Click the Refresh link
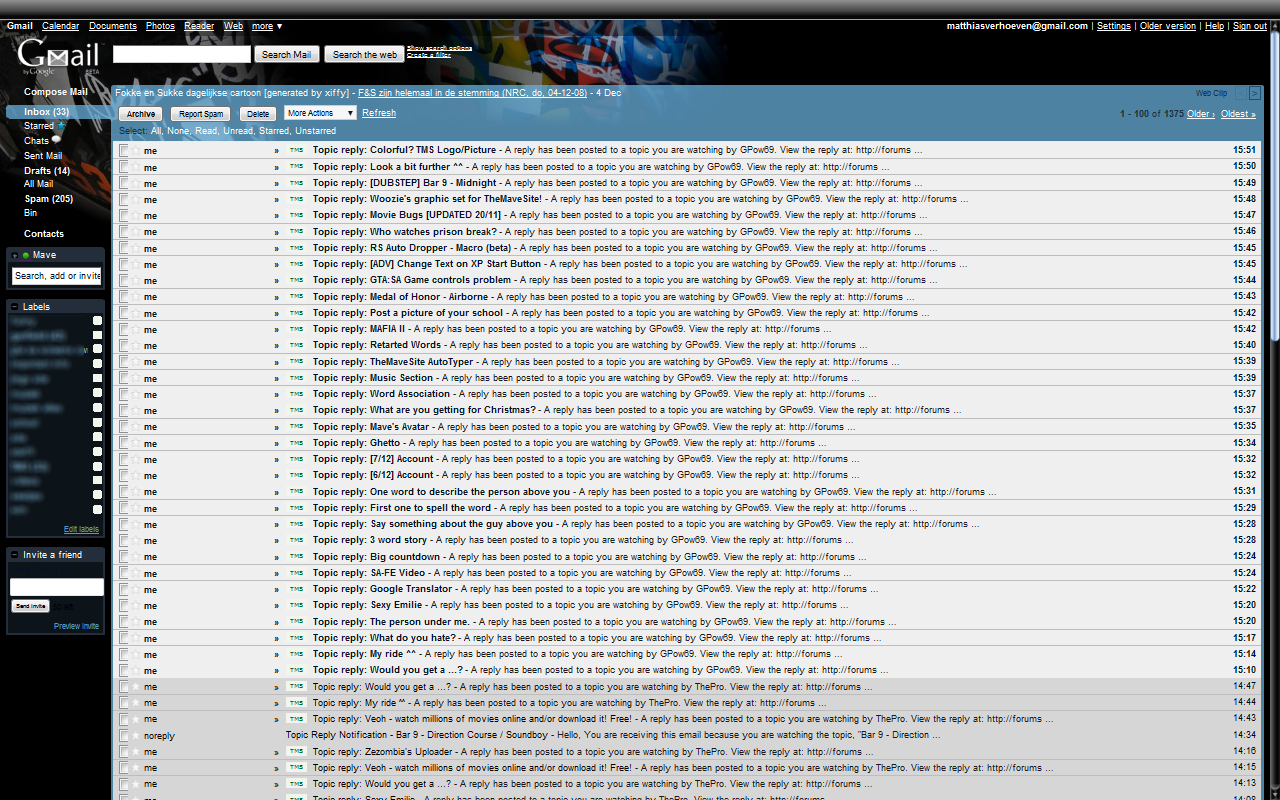1280x800 pixels. [379, 113]
